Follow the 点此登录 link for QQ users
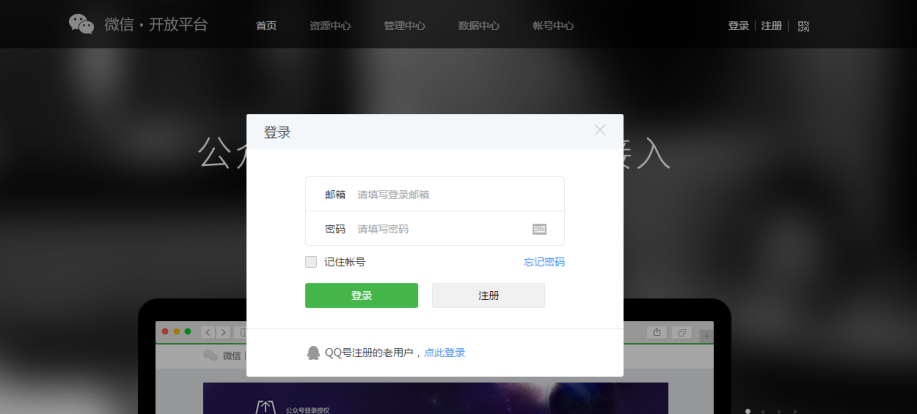This screenshot has height=414, width=917. coord(444,353)
